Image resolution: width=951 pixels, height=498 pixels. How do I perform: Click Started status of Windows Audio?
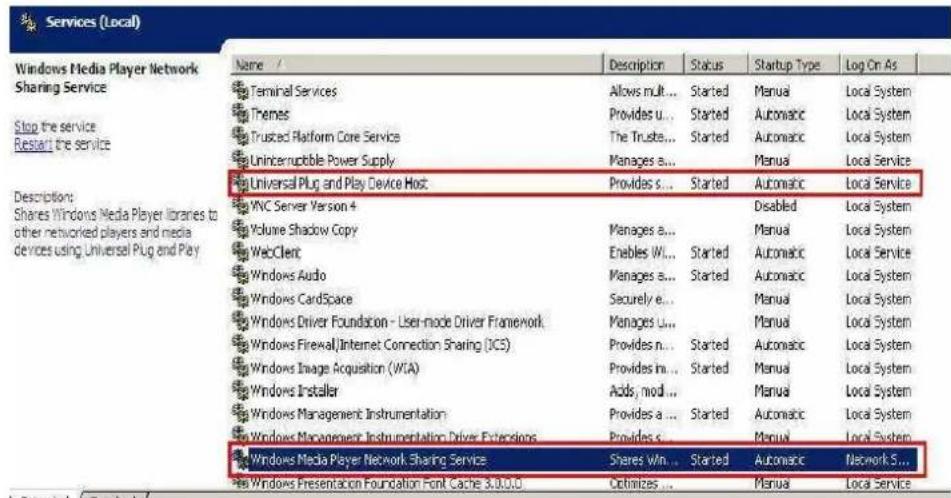tap(709, 275)
